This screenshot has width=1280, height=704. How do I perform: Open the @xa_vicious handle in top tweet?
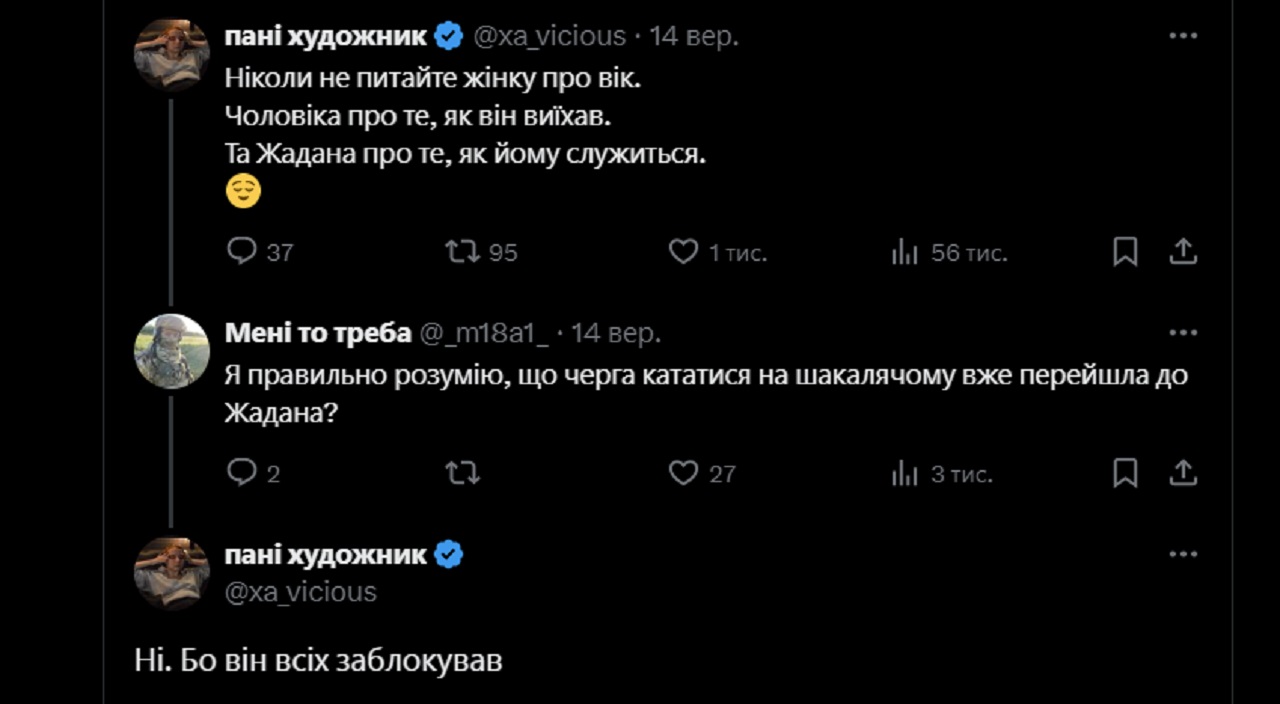tap(549, 37)
